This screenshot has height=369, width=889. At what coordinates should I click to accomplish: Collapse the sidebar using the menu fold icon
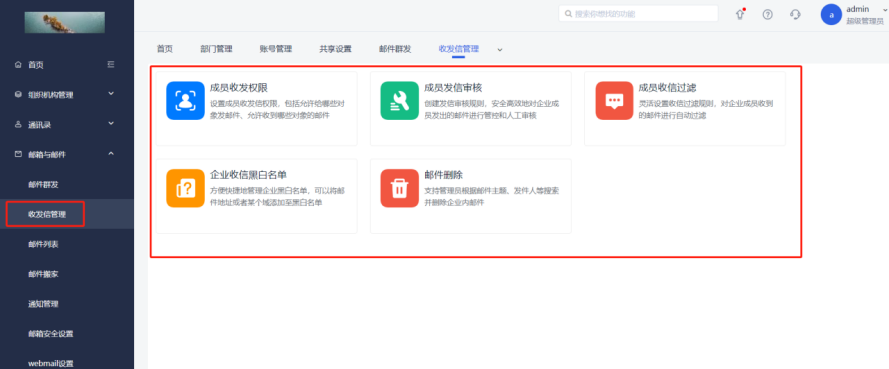[111, 65]
